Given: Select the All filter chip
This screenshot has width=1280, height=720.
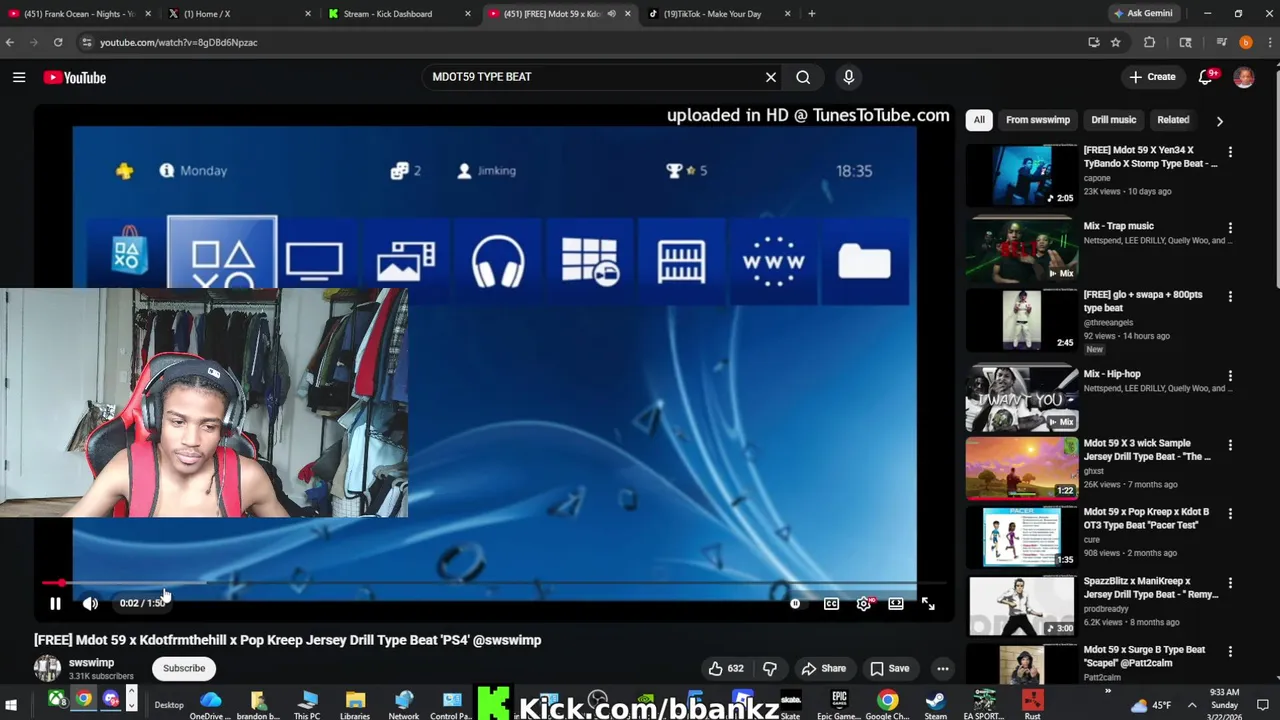Looking at the screenshot, I should pyautogui.click(x=979, y=120).
